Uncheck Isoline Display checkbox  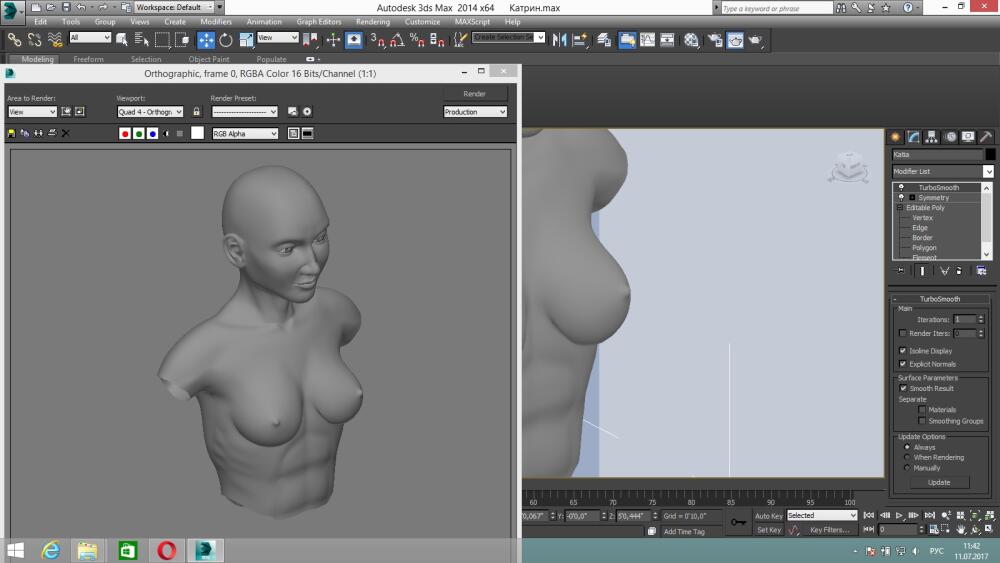click(902, 351)
